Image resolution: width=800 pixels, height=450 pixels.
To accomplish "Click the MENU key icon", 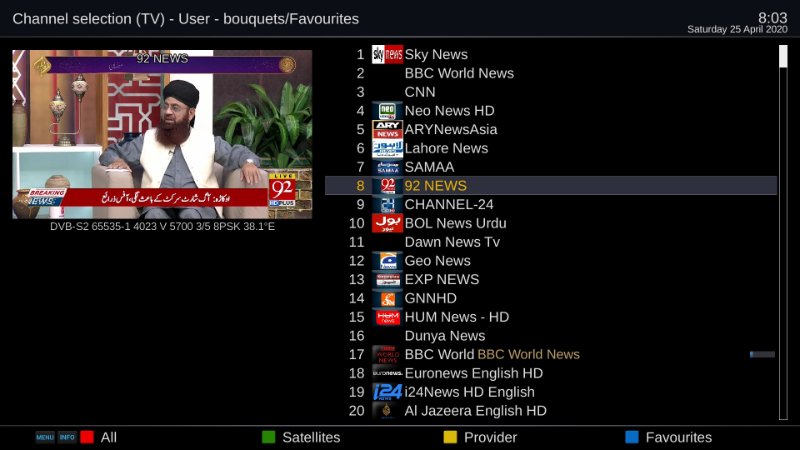I will click(45, 437).
